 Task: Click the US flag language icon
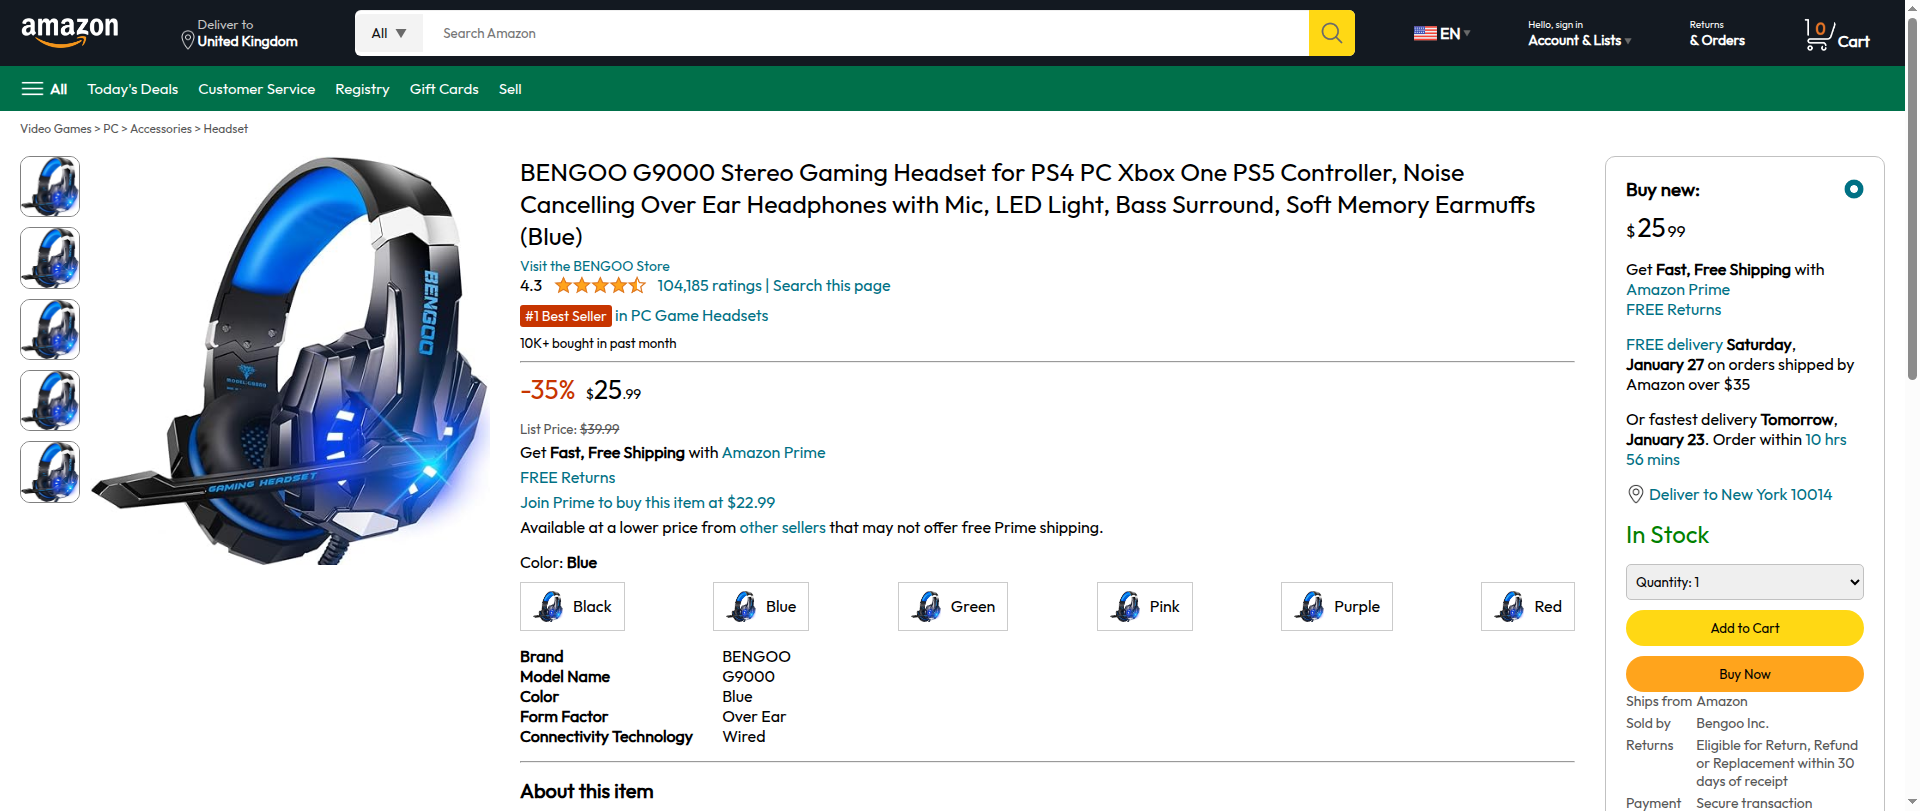[x=1425, y=33]
